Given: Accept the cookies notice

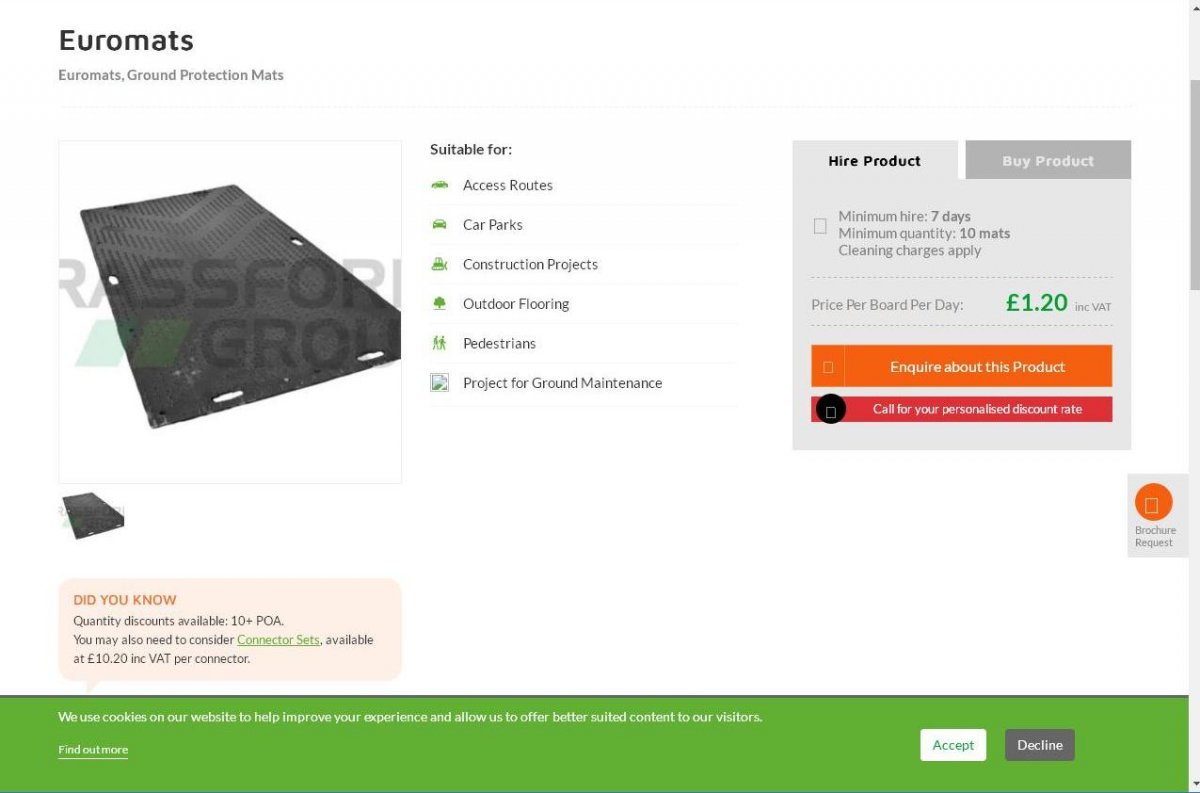Looking at the screenshot, I should (953, 745).
